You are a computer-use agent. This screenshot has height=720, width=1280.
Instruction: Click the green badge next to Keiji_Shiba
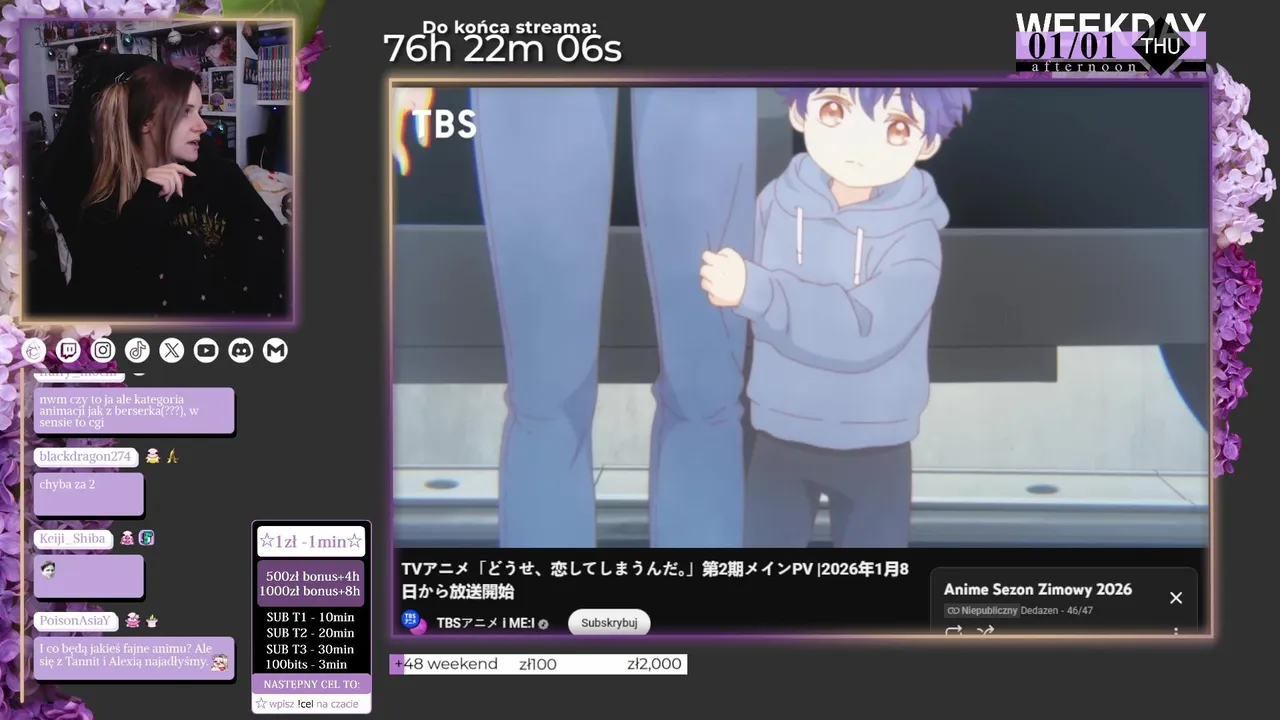[x=146, y=538]
